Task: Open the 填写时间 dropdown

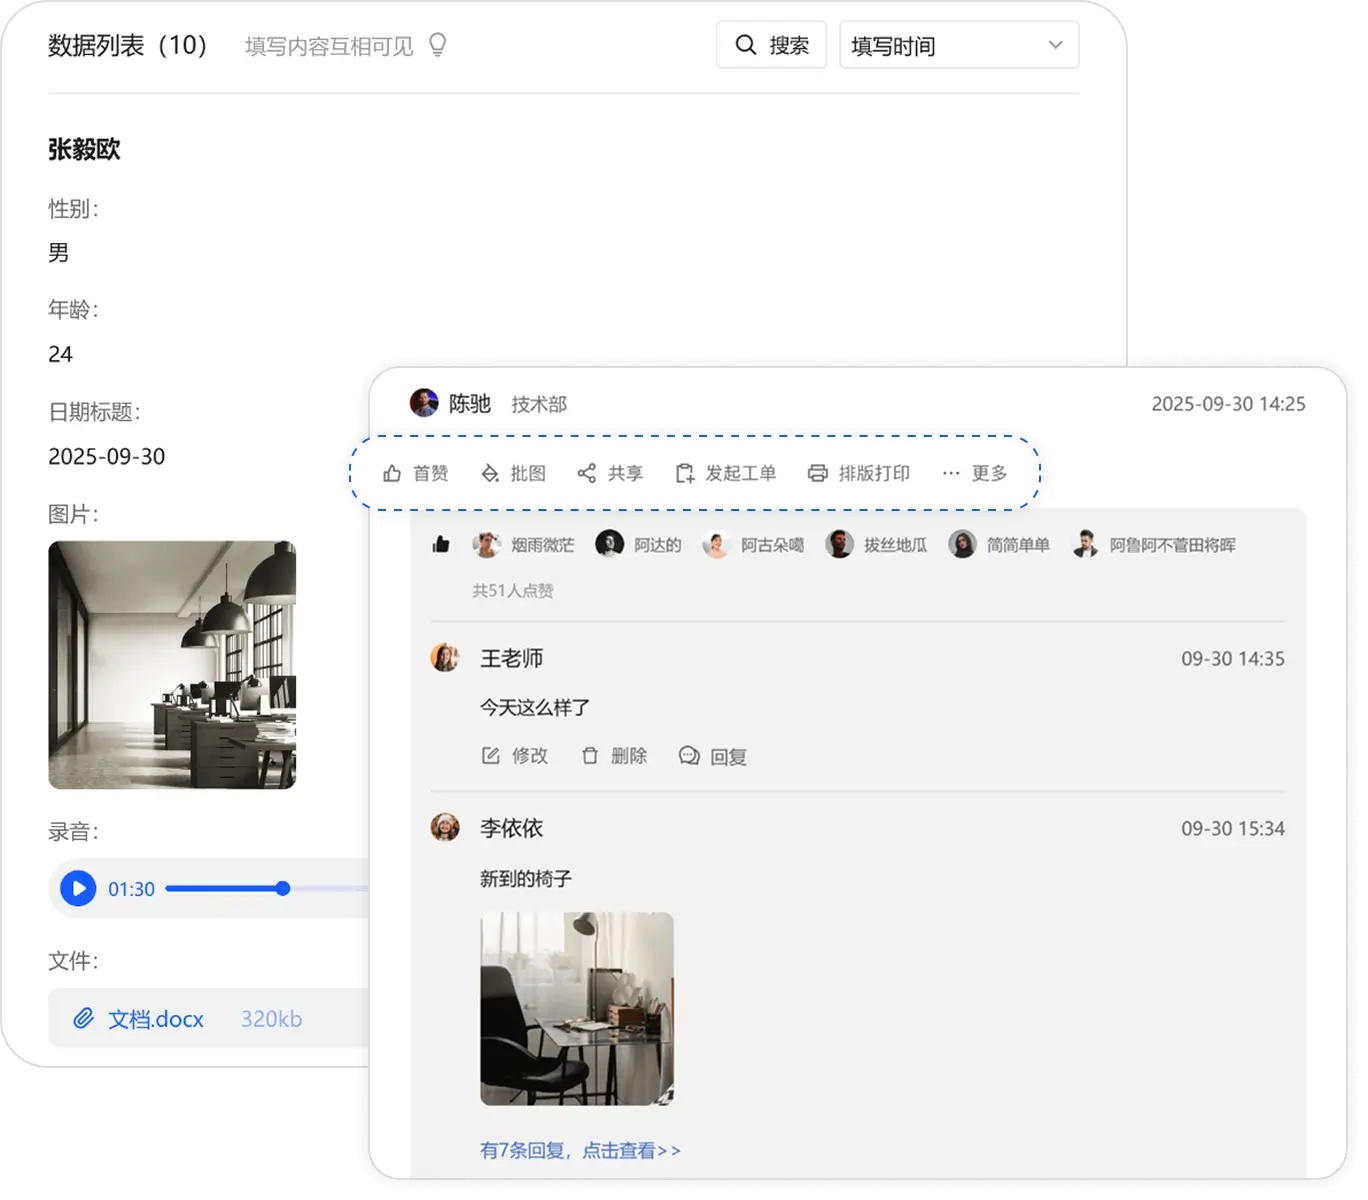Action: tap(959, 45)
